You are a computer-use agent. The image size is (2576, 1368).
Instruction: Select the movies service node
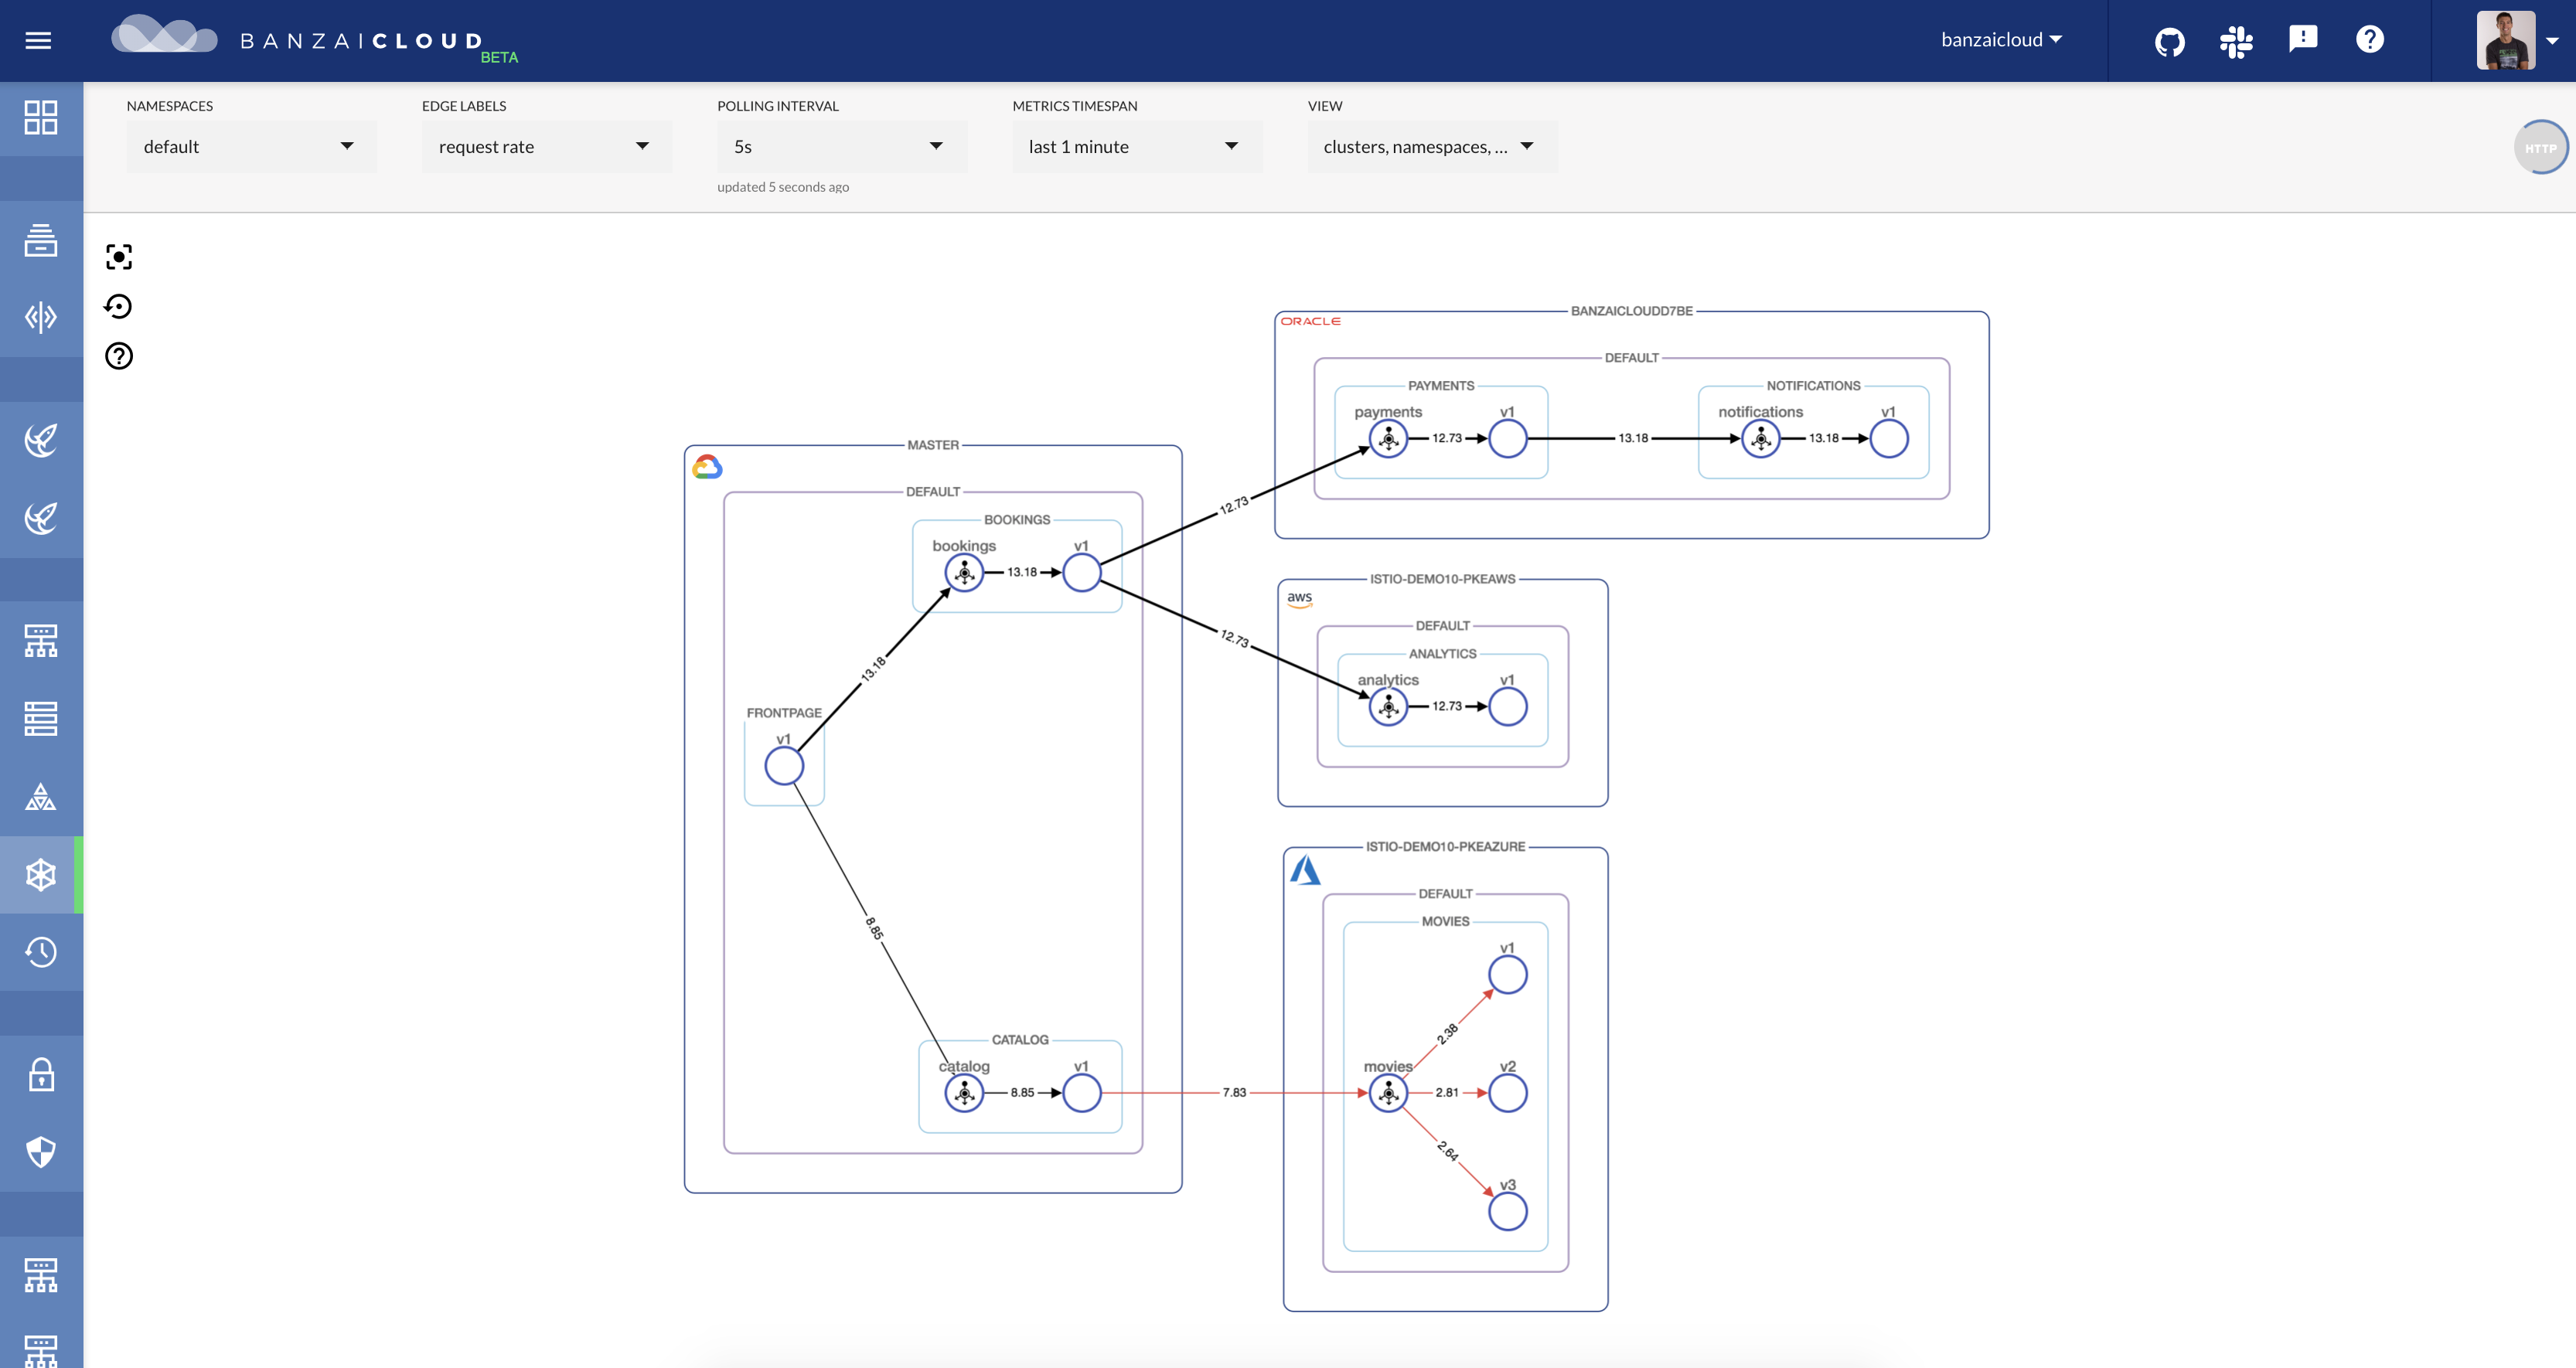(1388, 1093)
